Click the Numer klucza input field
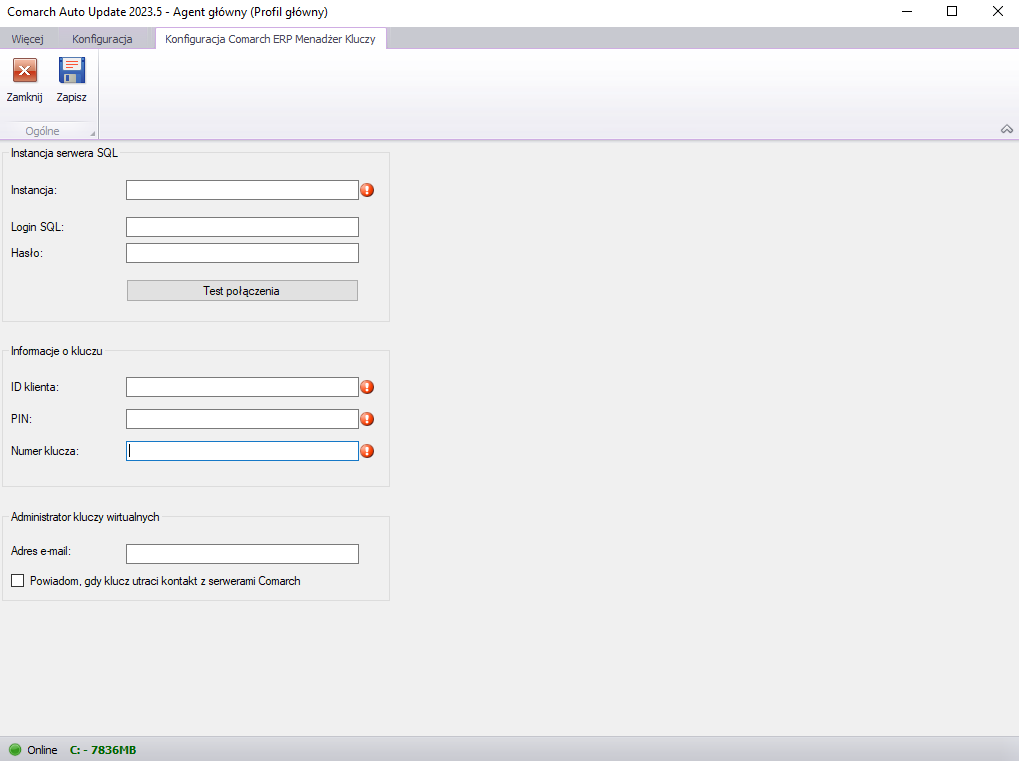The image size is (1019, 761). tap(242, 451)
